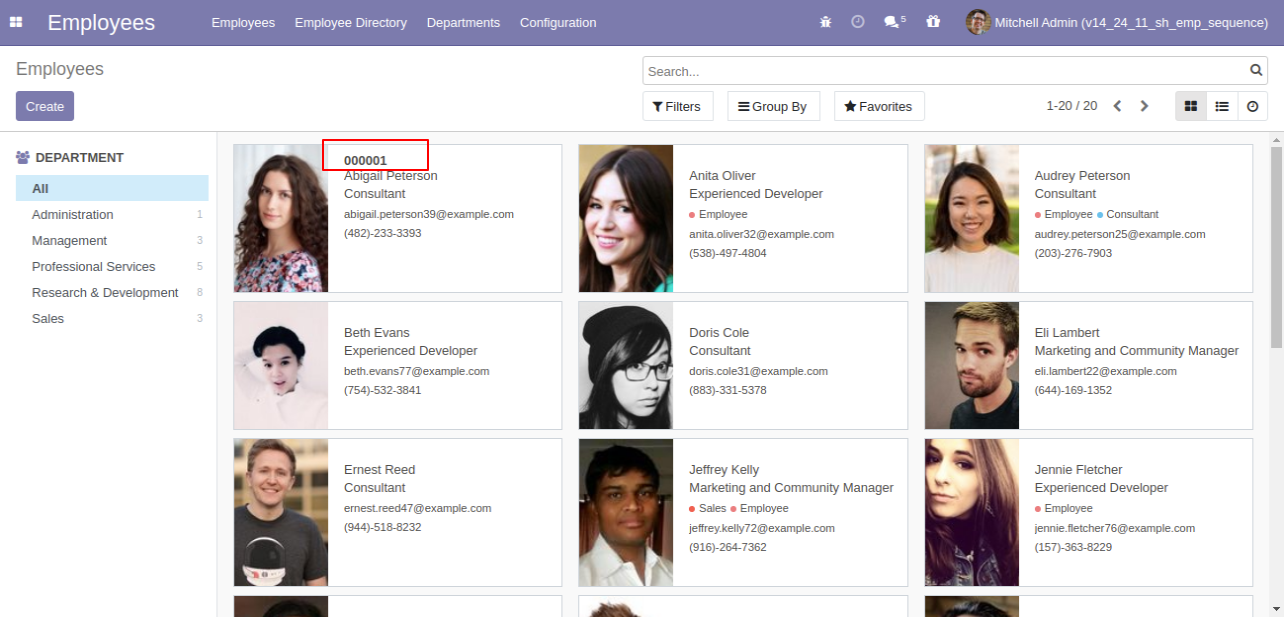Click the pager counter 1-20 / 20

(1071, 106)
